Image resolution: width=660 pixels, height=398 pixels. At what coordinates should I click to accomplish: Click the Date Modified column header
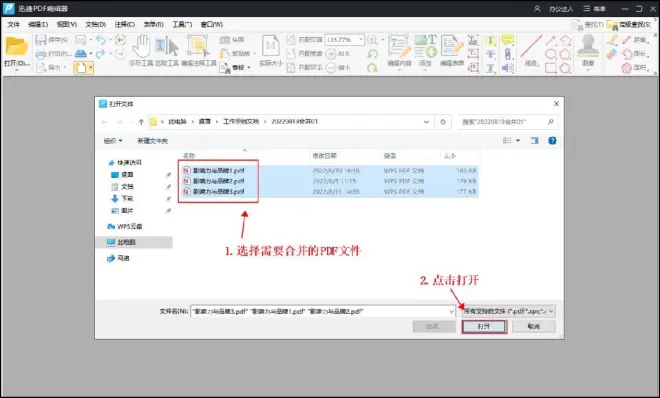pos(325,156)
